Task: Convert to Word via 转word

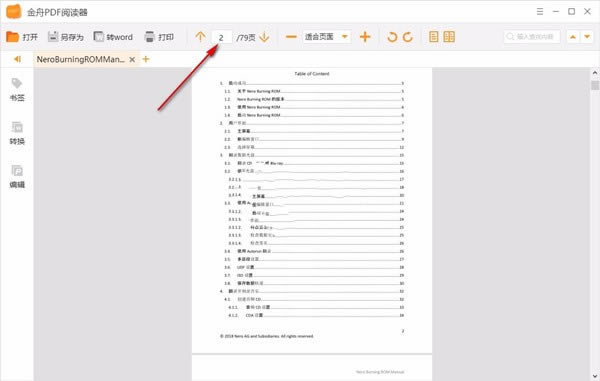Action: 99,37
